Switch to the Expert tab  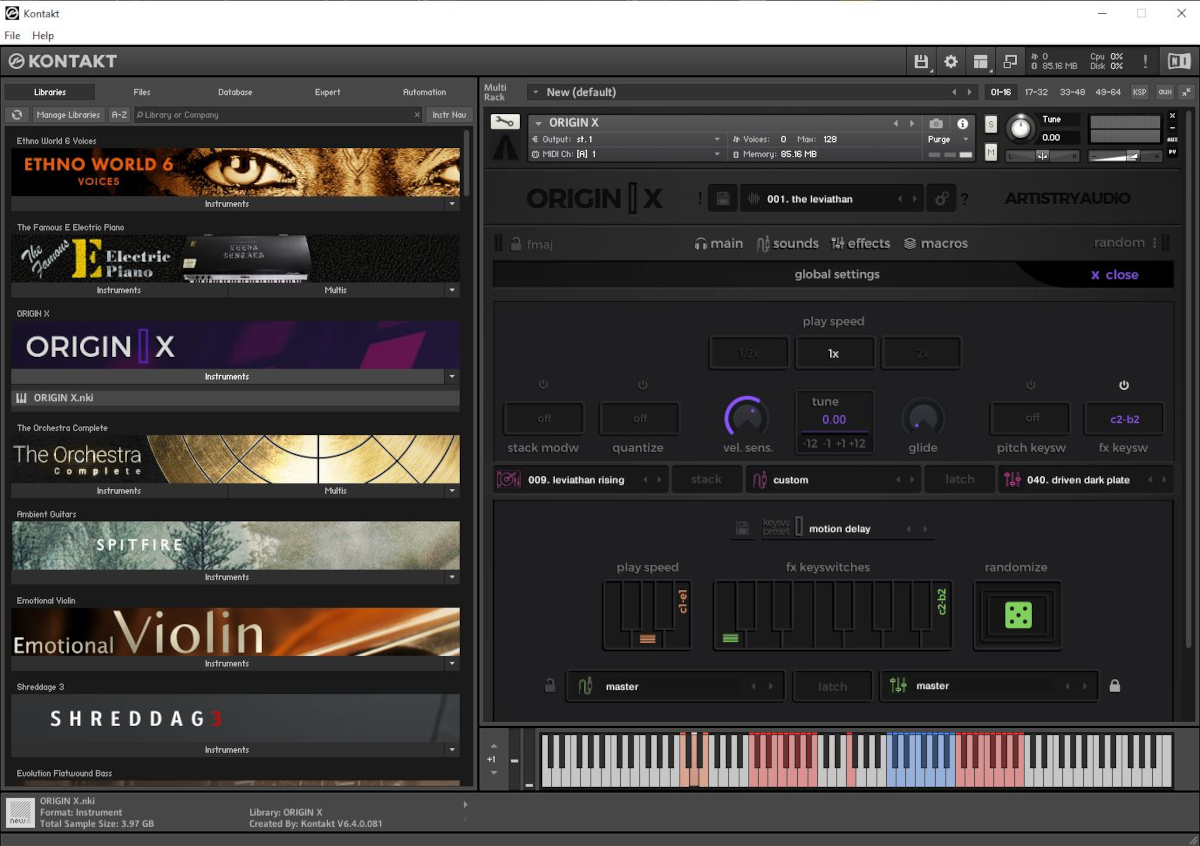(328, 92)
